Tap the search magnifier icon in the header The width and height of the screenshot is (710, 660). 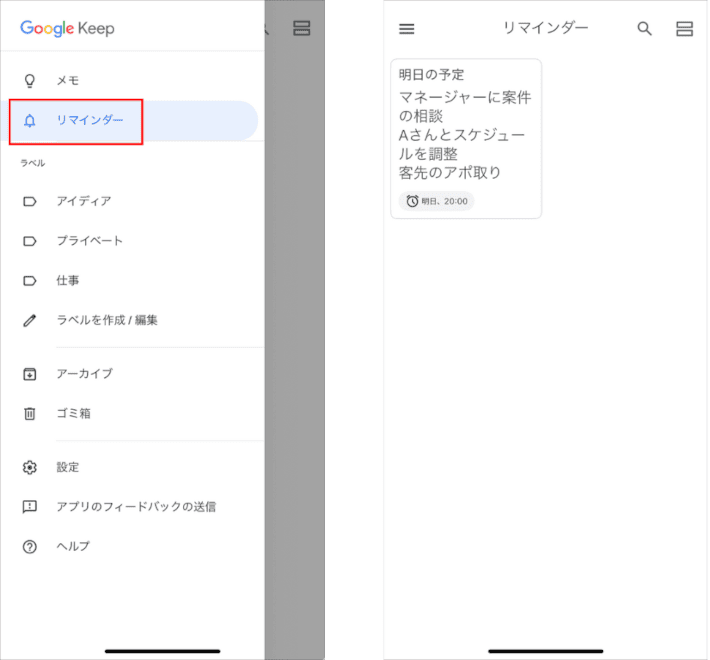coord(645,29)
